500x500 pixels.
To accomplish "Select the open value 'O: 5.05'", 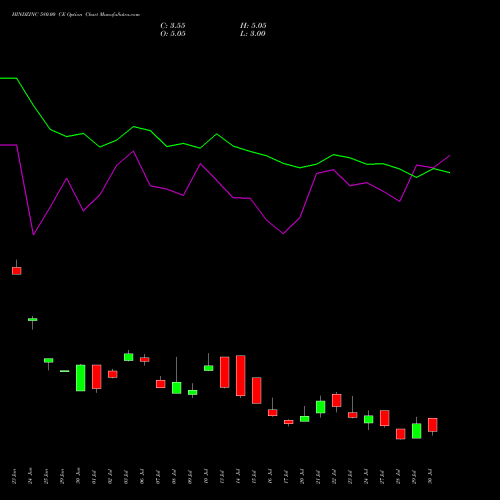I will 173,34.
